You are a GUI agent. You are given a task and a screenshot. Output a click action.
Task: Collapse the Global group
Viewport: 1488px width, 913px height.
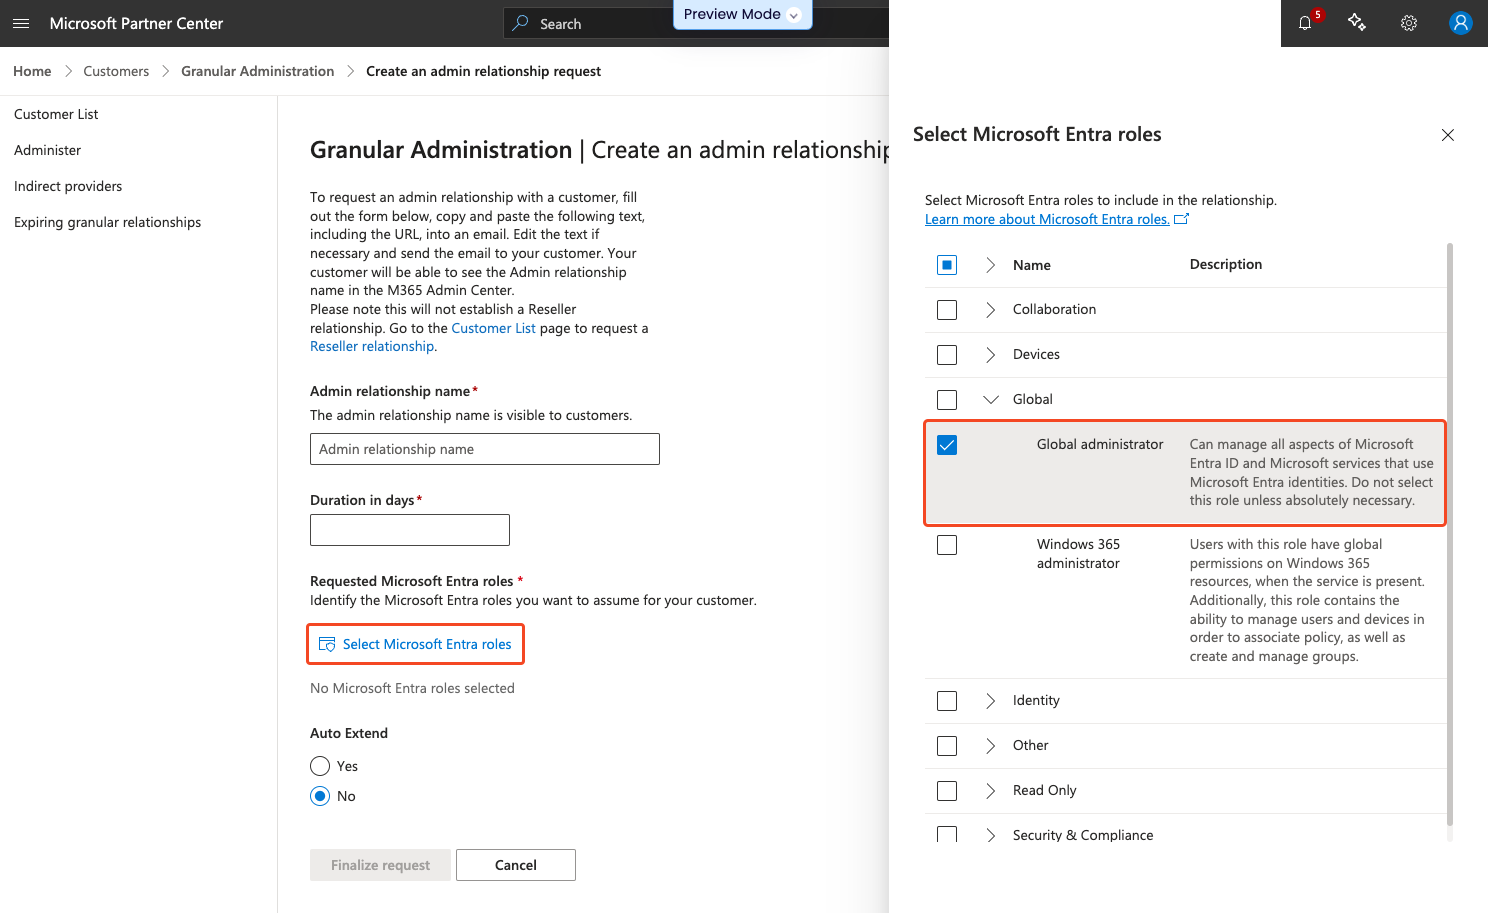click(x=991, y=400)
